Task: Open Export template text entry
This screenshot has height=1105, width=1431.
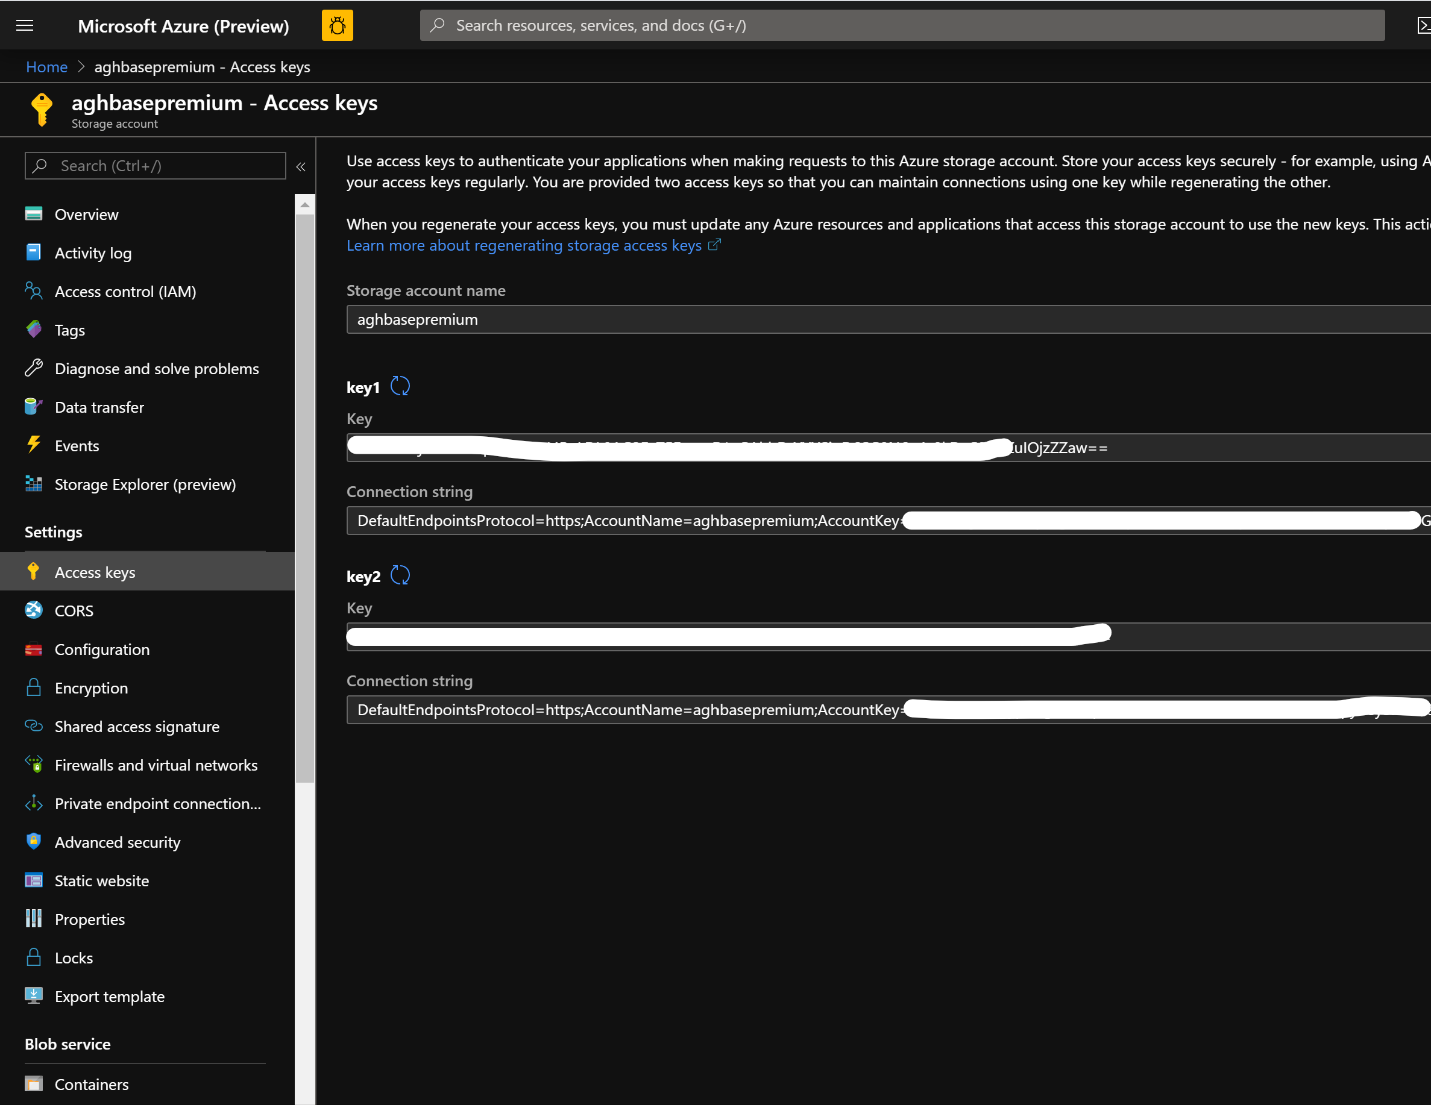Action: point(110,996)
